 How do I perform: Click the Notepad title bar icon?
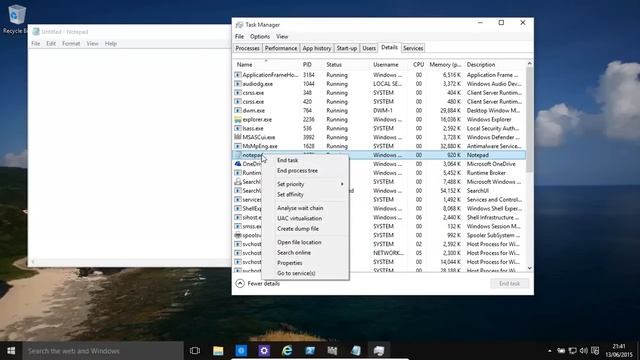tap(36, 32)
